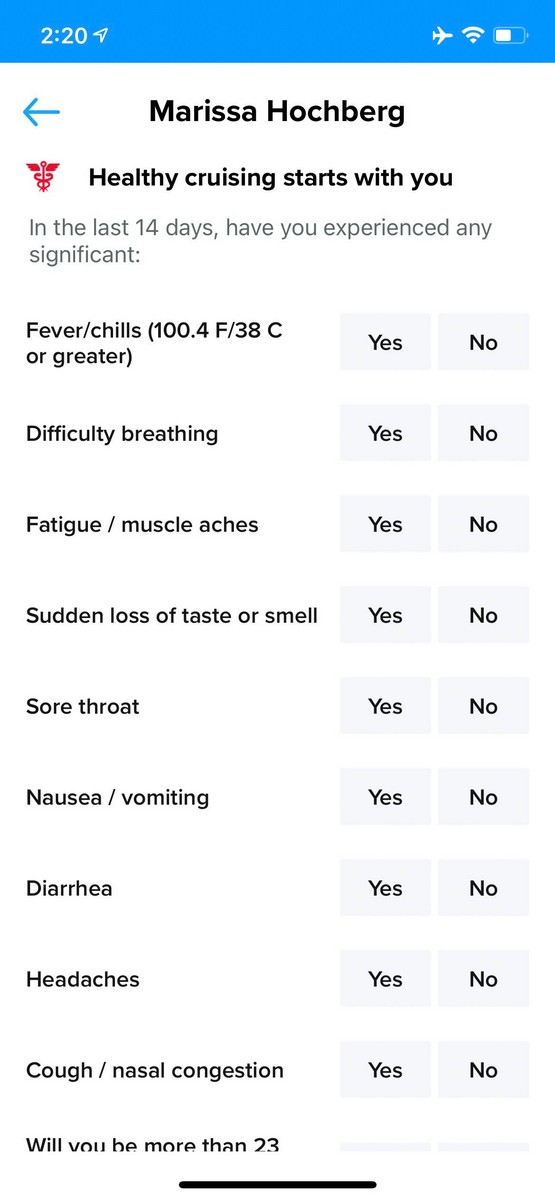This screenshot has width=555, height=1200.
Task: Select No for Headaches
Action: coord(483,979)
